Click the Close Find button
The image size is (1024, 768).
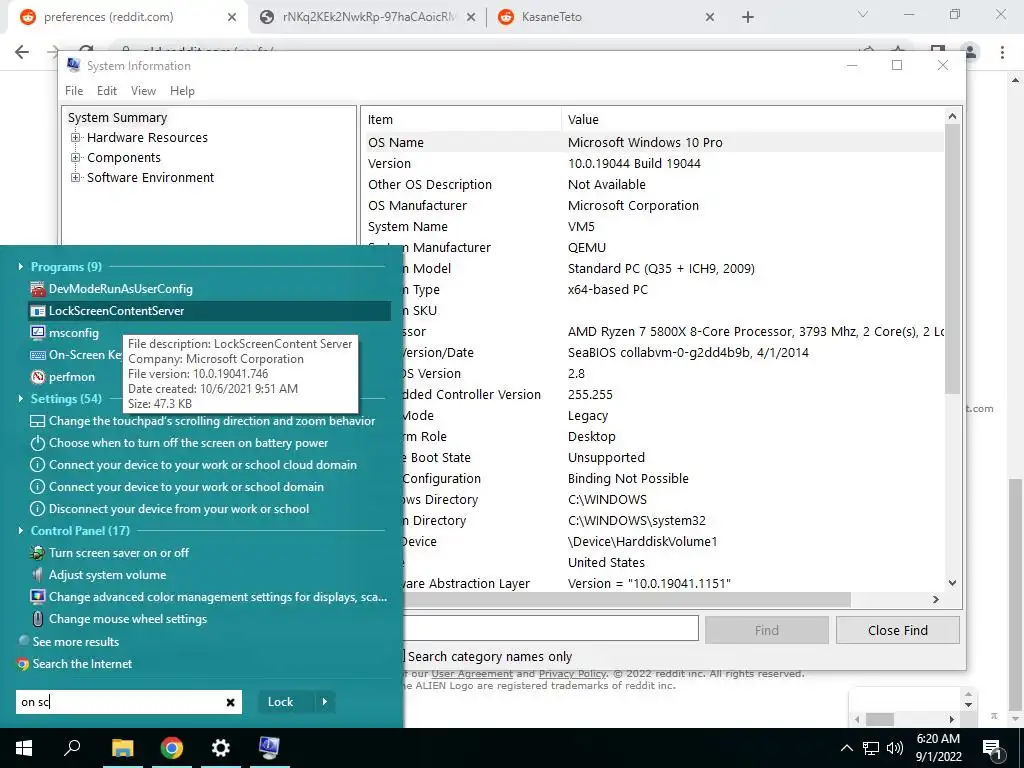(x=897, y=630)
